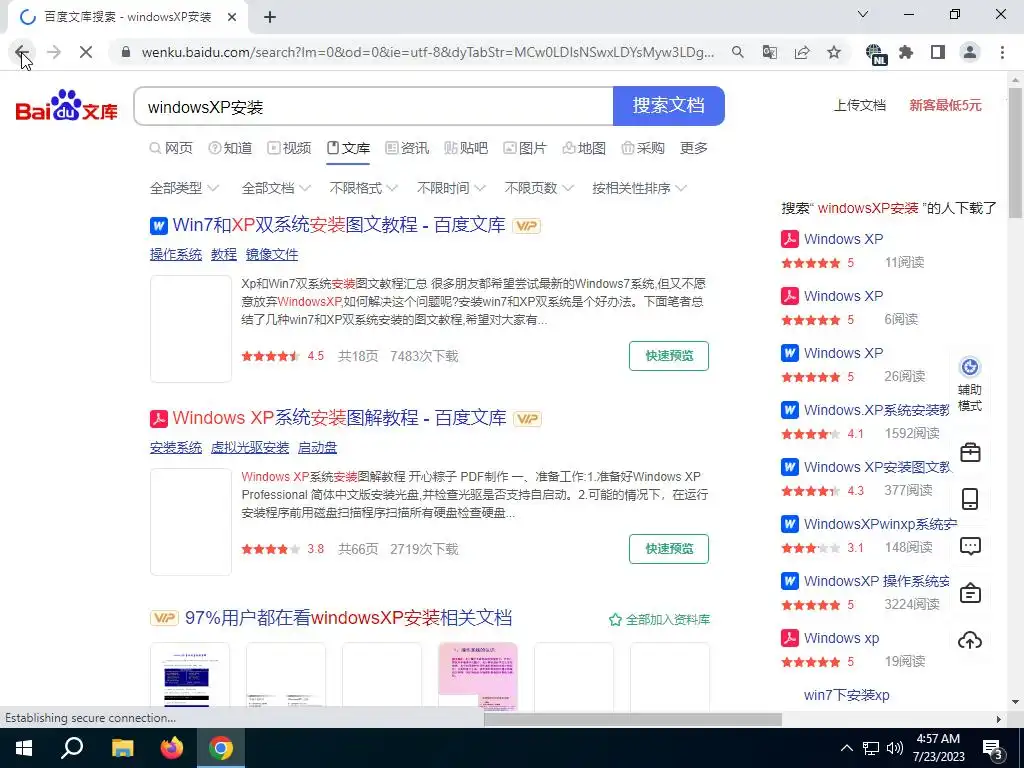Open the NL globe extension icon
The width and height of the screenshot is (1024, 768).
(874, 54)
